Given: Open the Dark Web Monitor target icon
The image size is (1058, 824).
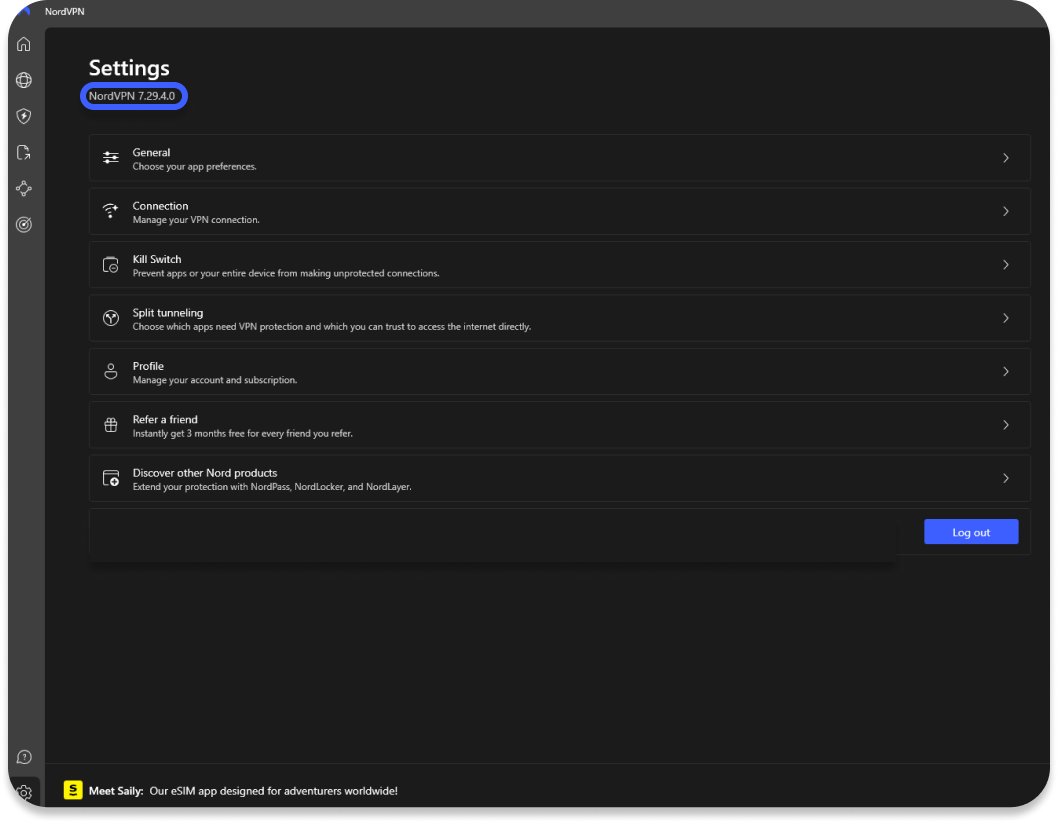Looking at the screenshot, I should 24,225.
